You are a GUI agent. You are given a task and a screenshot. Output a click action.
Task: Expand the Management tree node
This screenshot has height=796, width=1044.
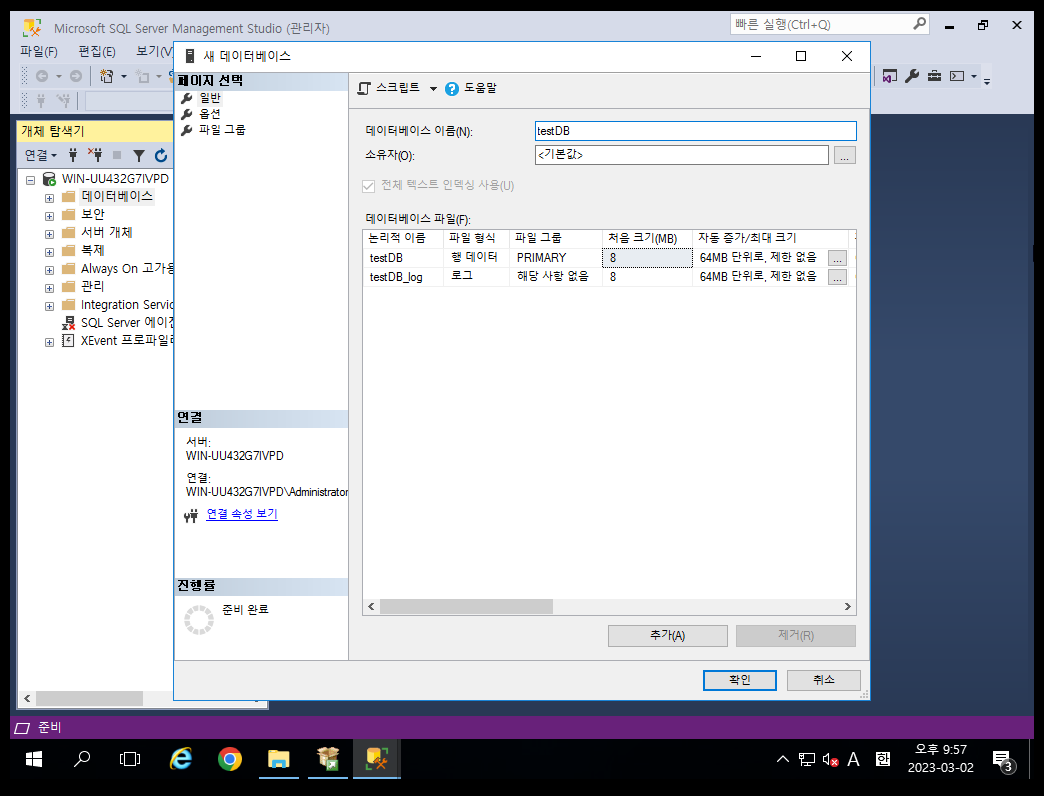[49, 288]
